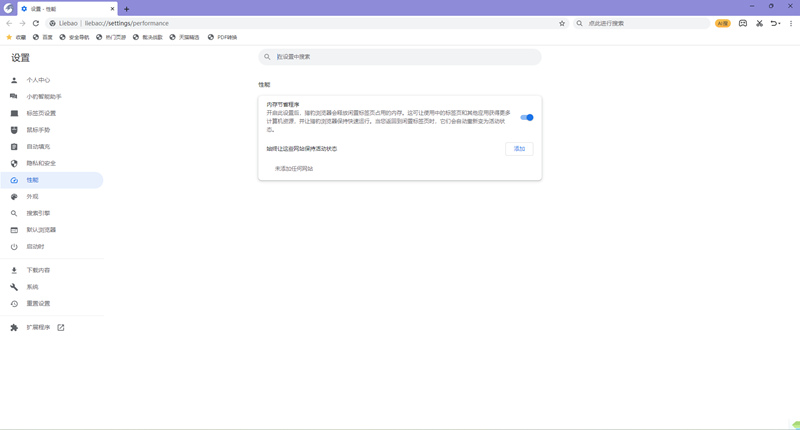Screen dimensions: 800x430
Task: Open the three-dot browser menu
Action: (x=791, y=23)
